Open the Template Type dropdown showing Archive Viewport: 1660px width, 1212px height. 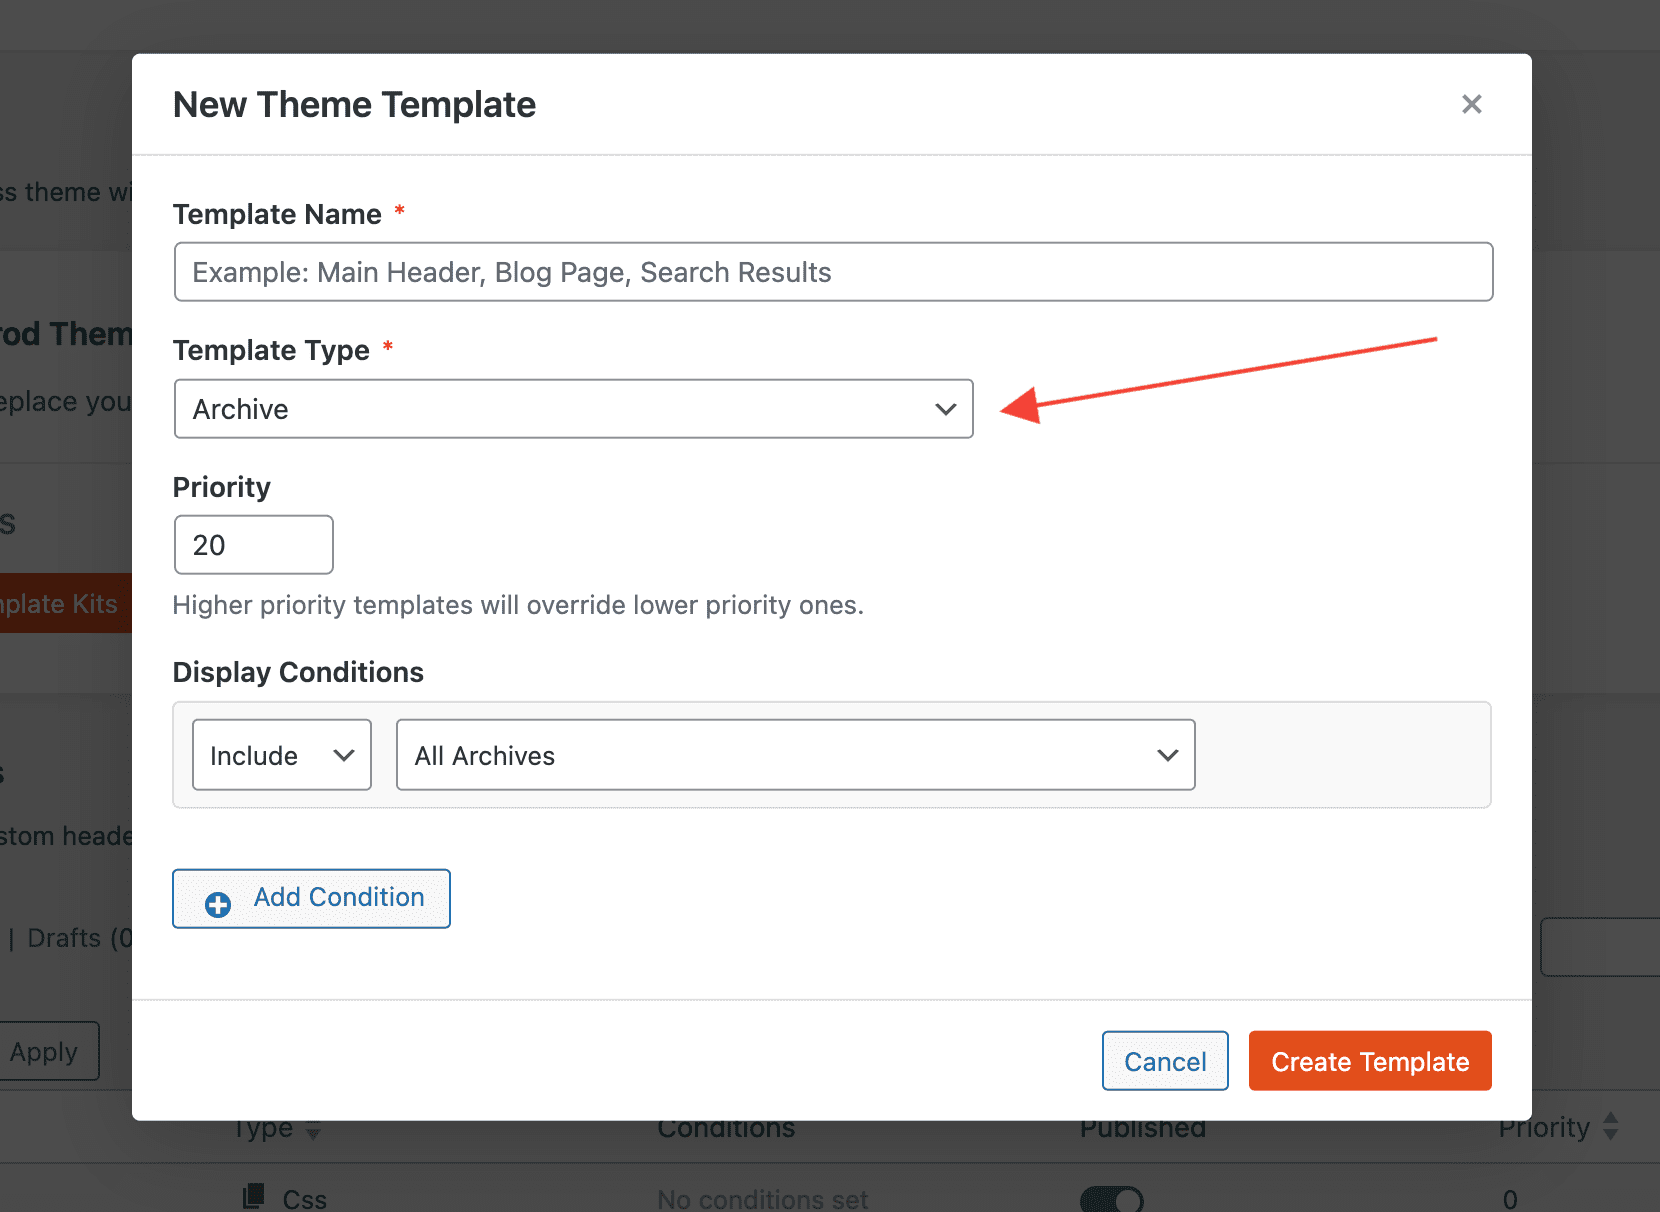573,409
